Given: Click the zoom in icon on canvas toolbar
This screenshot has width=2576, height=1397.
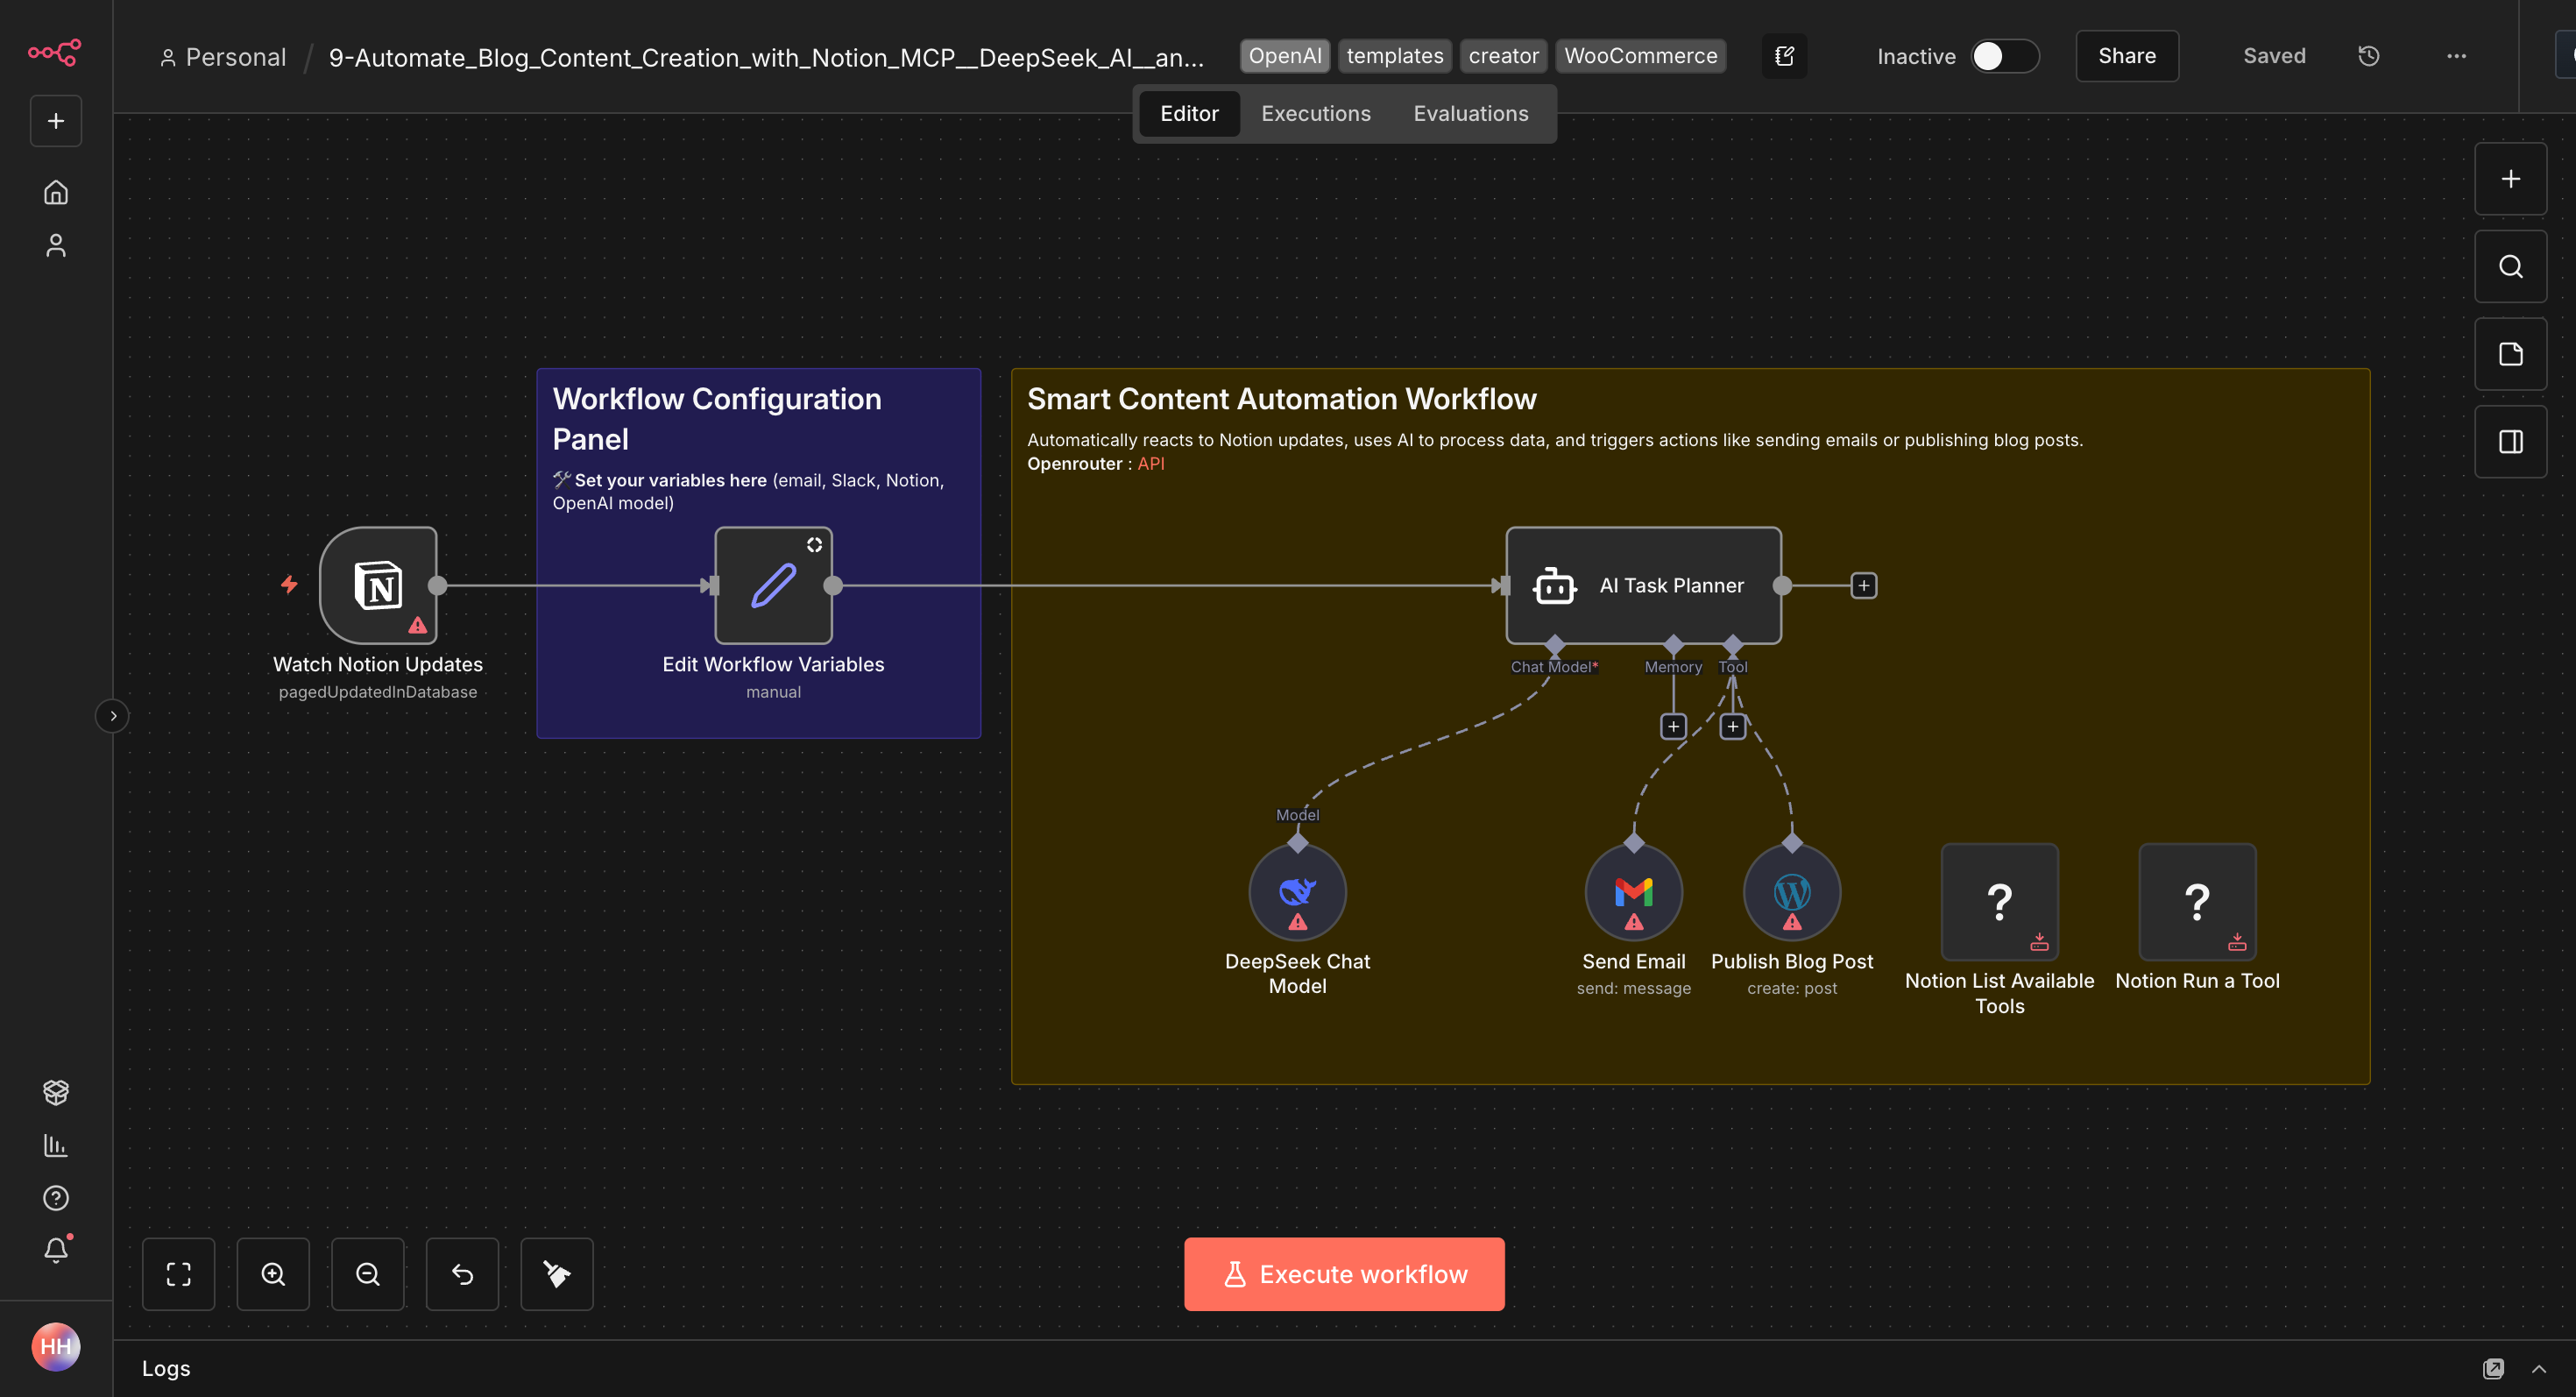Looking at the screenshot, I should (273, 1274).
